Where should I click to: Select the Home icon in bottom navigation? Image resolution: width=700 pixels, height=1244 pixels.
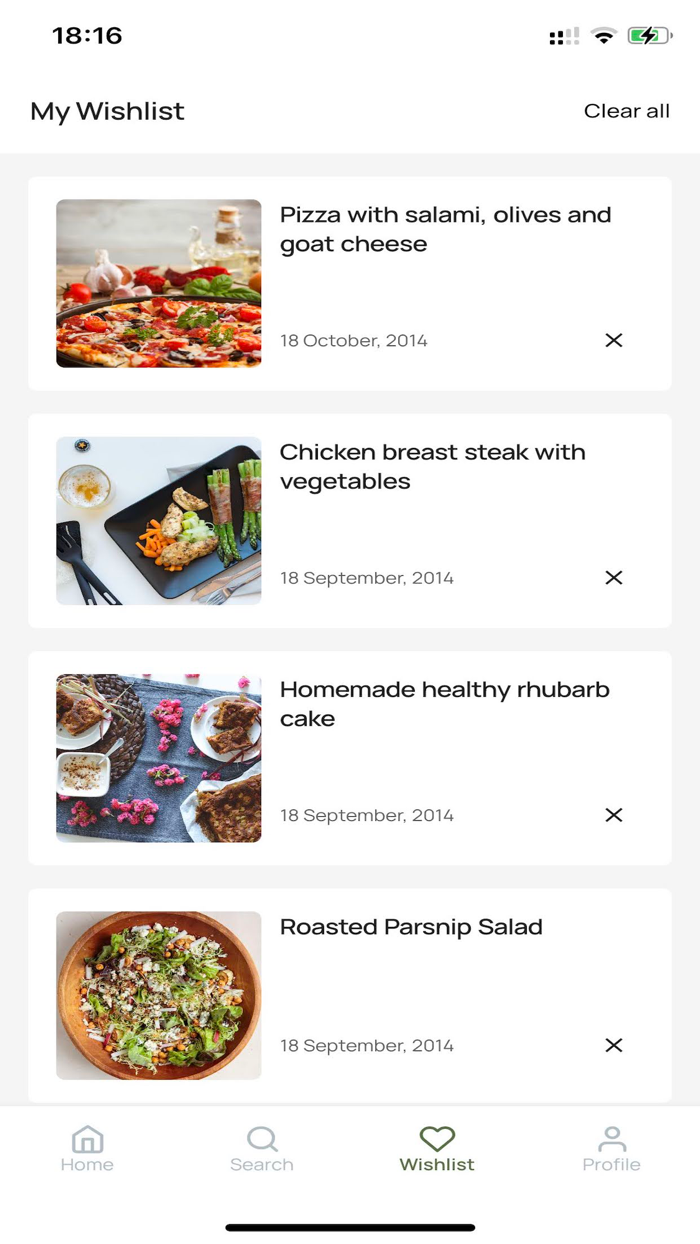(87, 1138)
